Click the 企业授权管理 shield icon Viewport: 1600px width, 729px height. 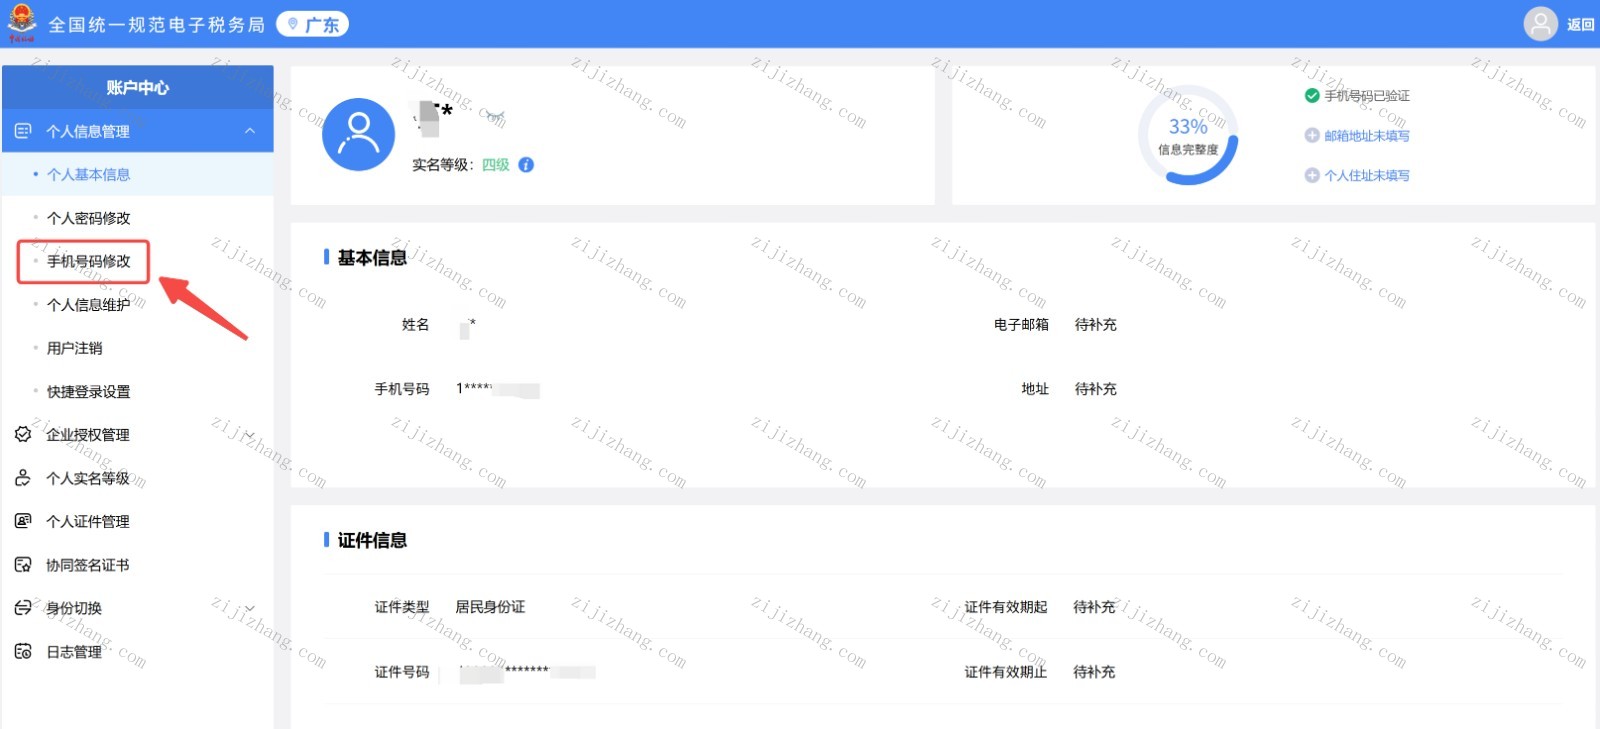(23, 434)
